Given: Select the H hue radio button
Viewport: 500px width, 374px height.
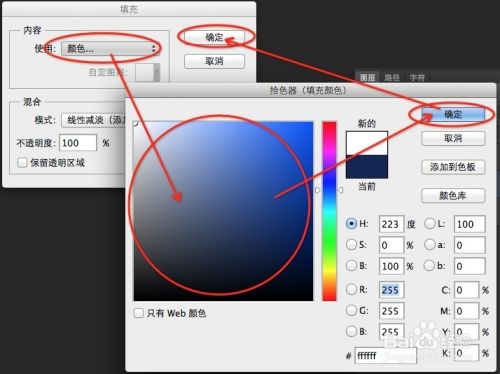Looking at the screenshot, I should 351,224.
